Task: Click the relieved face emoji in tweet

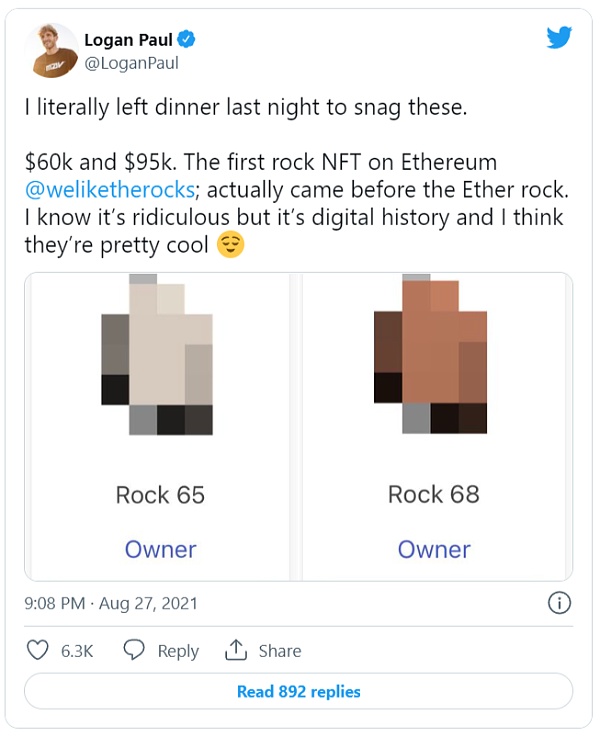Action: click(x=231, y=245)
